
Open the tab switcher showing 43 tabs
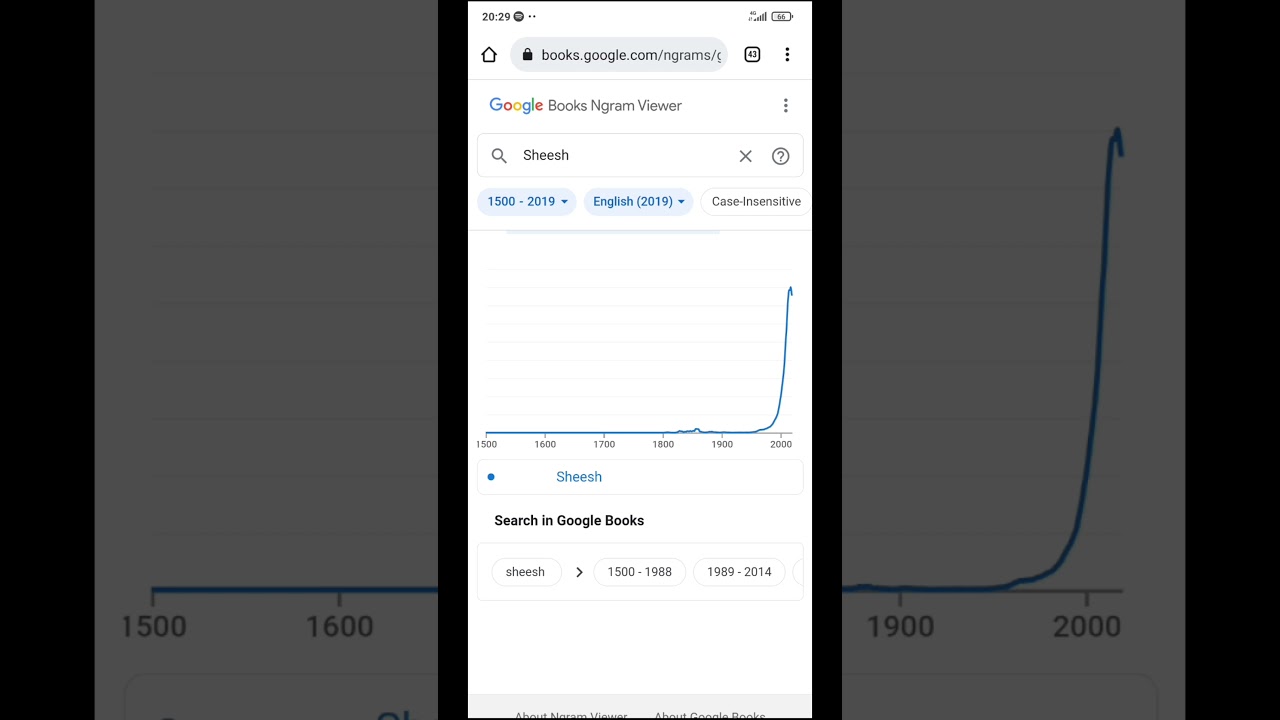click(x=752, y=55)
